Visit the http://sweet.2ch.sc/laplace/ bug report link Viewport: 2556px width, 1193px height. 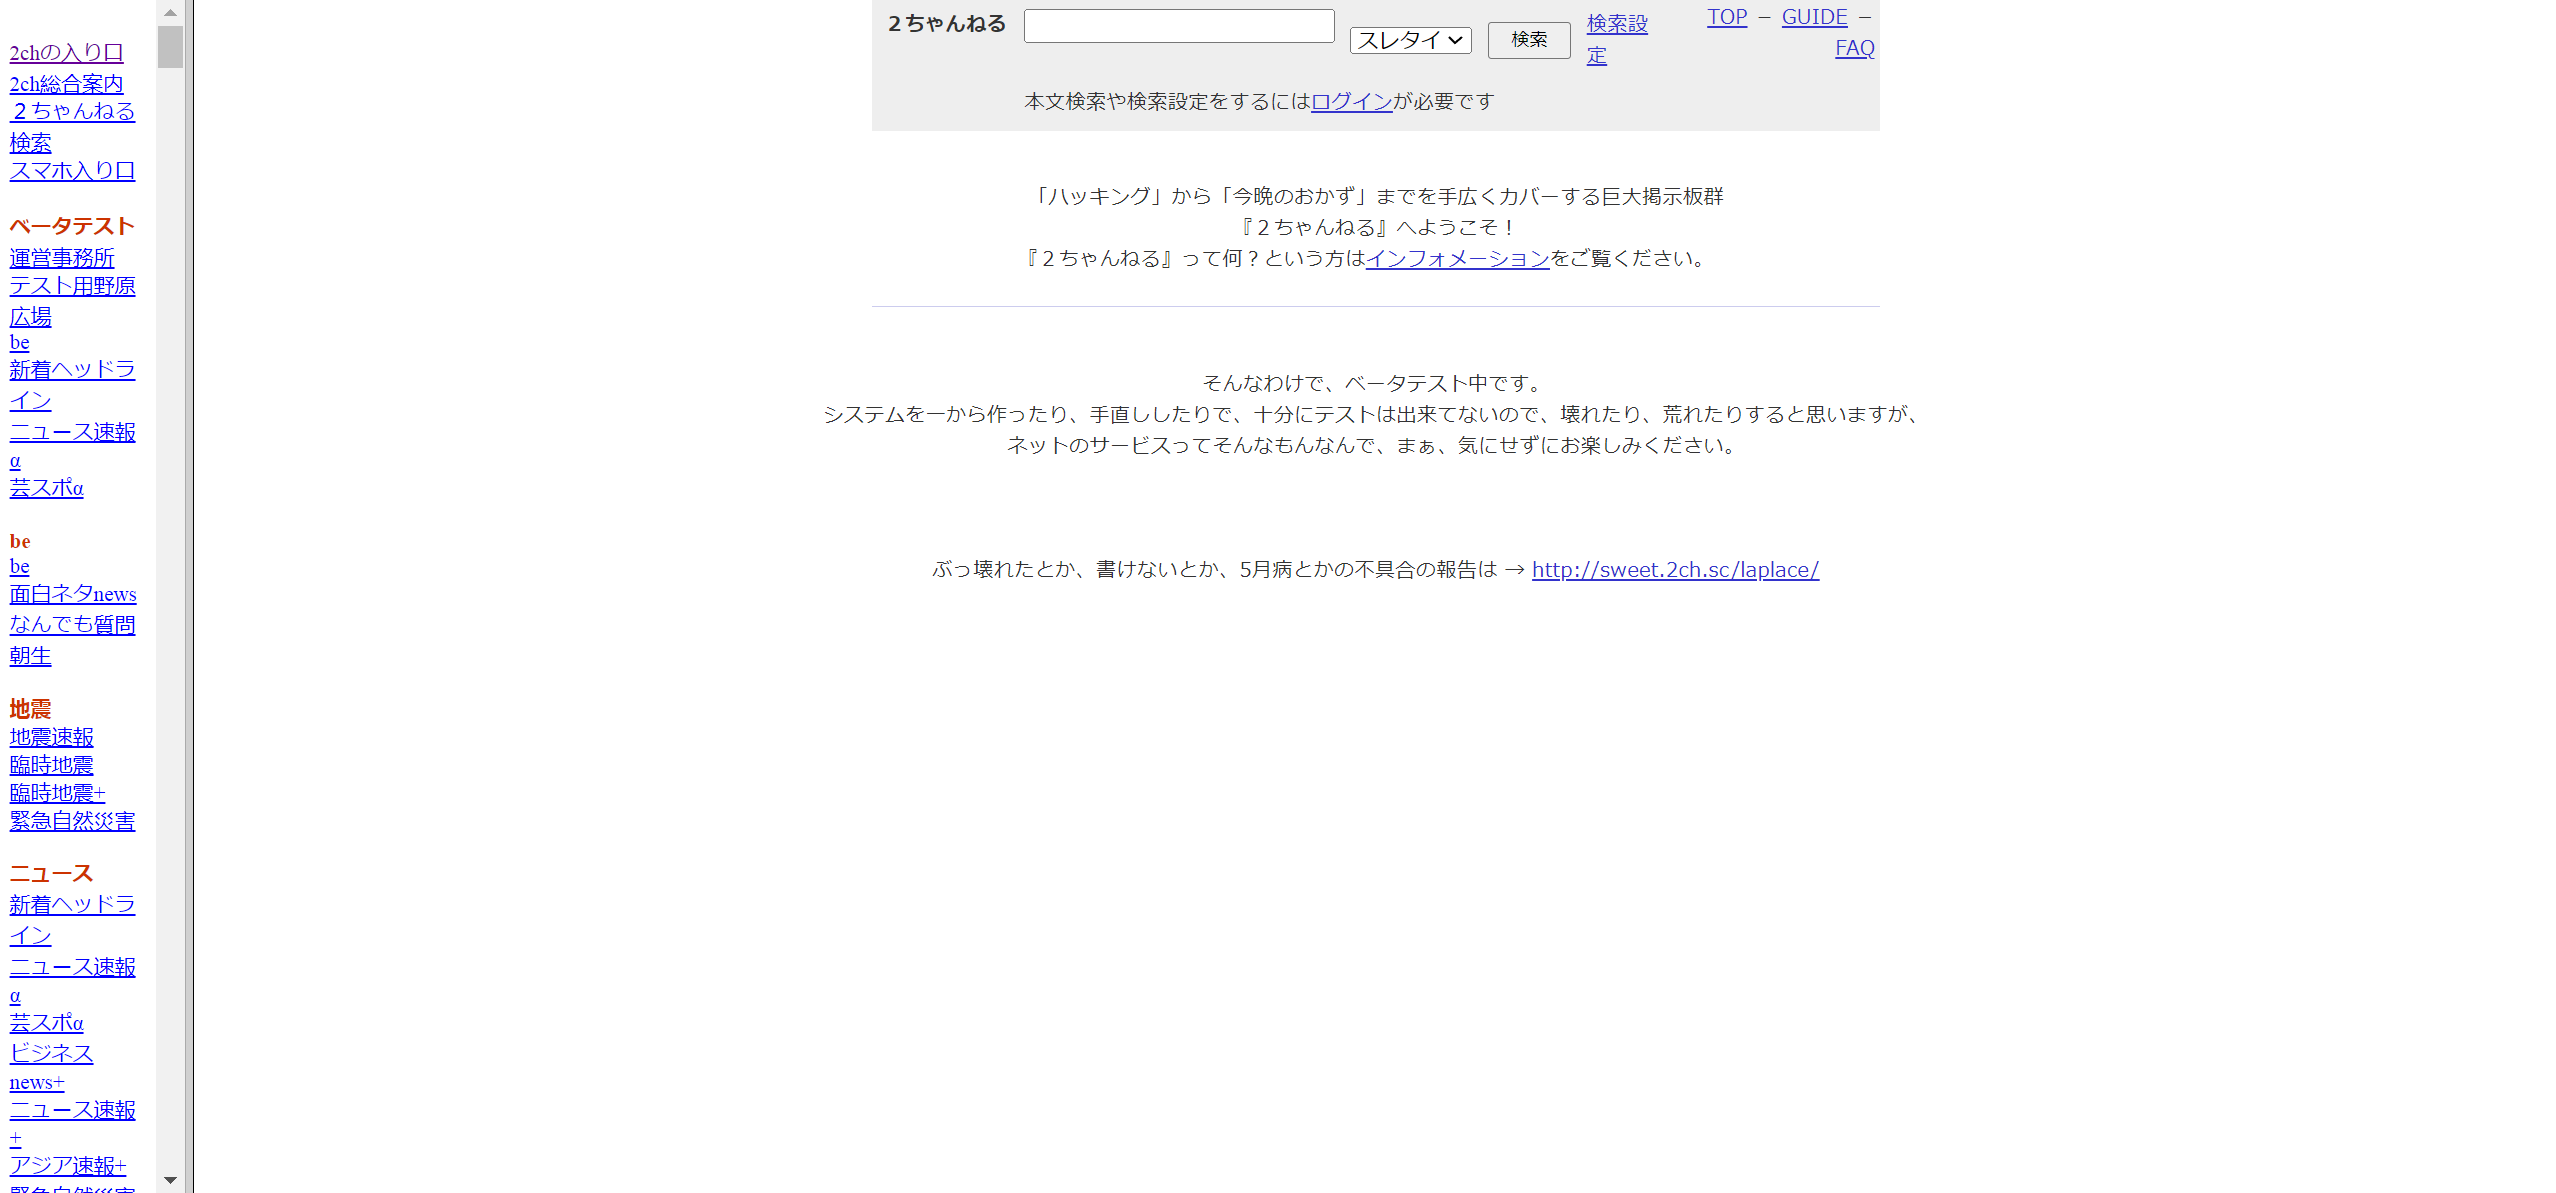pos(1675,569)
